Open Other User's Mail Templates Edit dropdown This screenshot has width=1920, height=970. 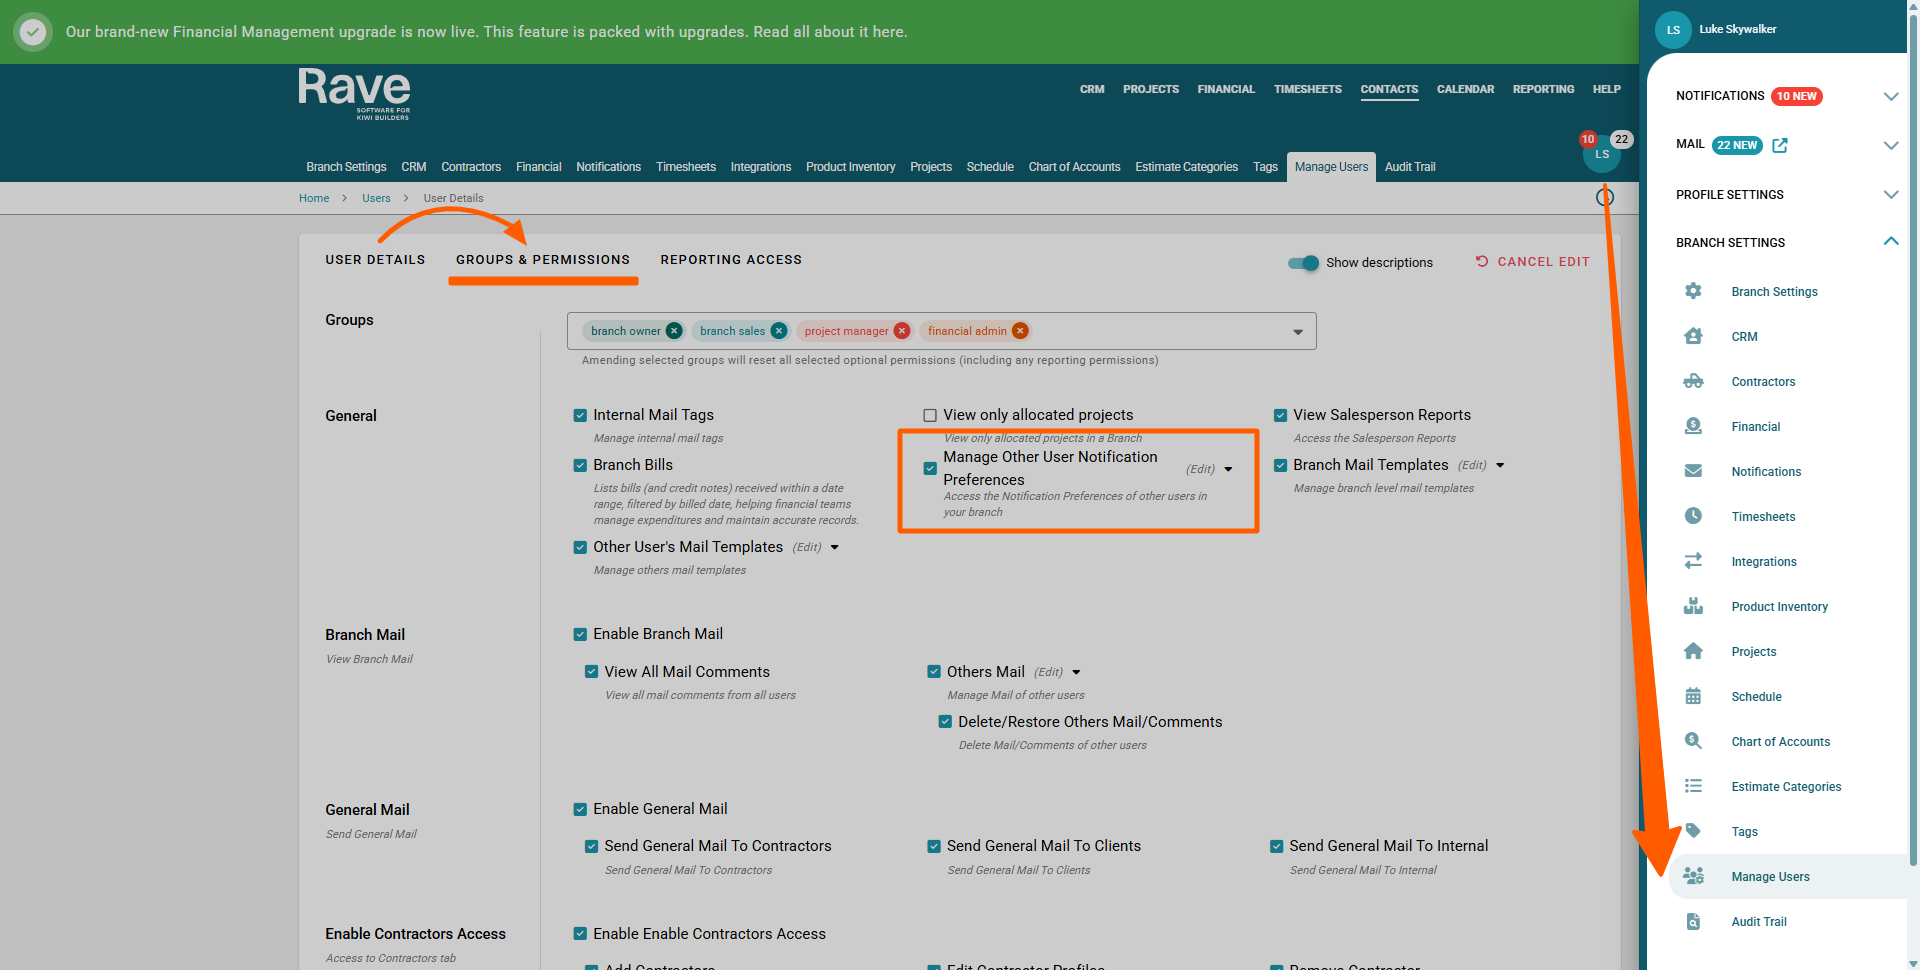(835, 547)
